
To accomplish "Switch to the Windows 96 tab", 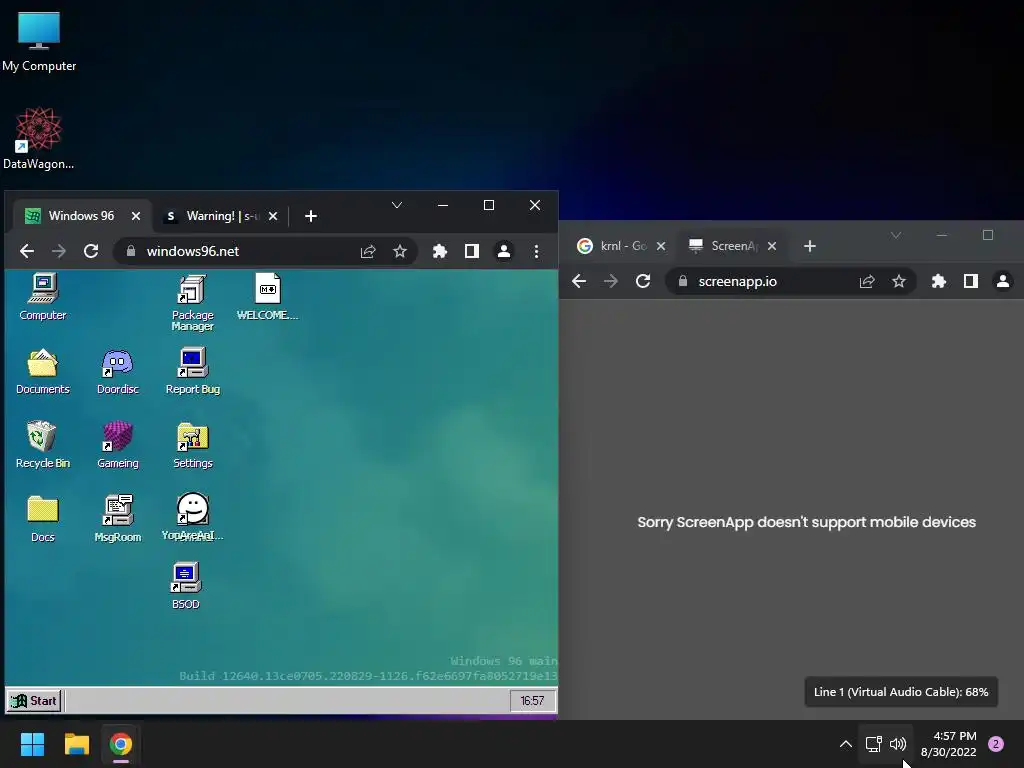I will 82,216.
